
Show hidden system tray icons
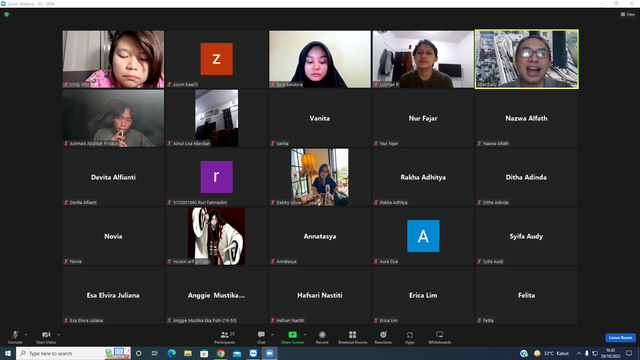pos(578,353)
